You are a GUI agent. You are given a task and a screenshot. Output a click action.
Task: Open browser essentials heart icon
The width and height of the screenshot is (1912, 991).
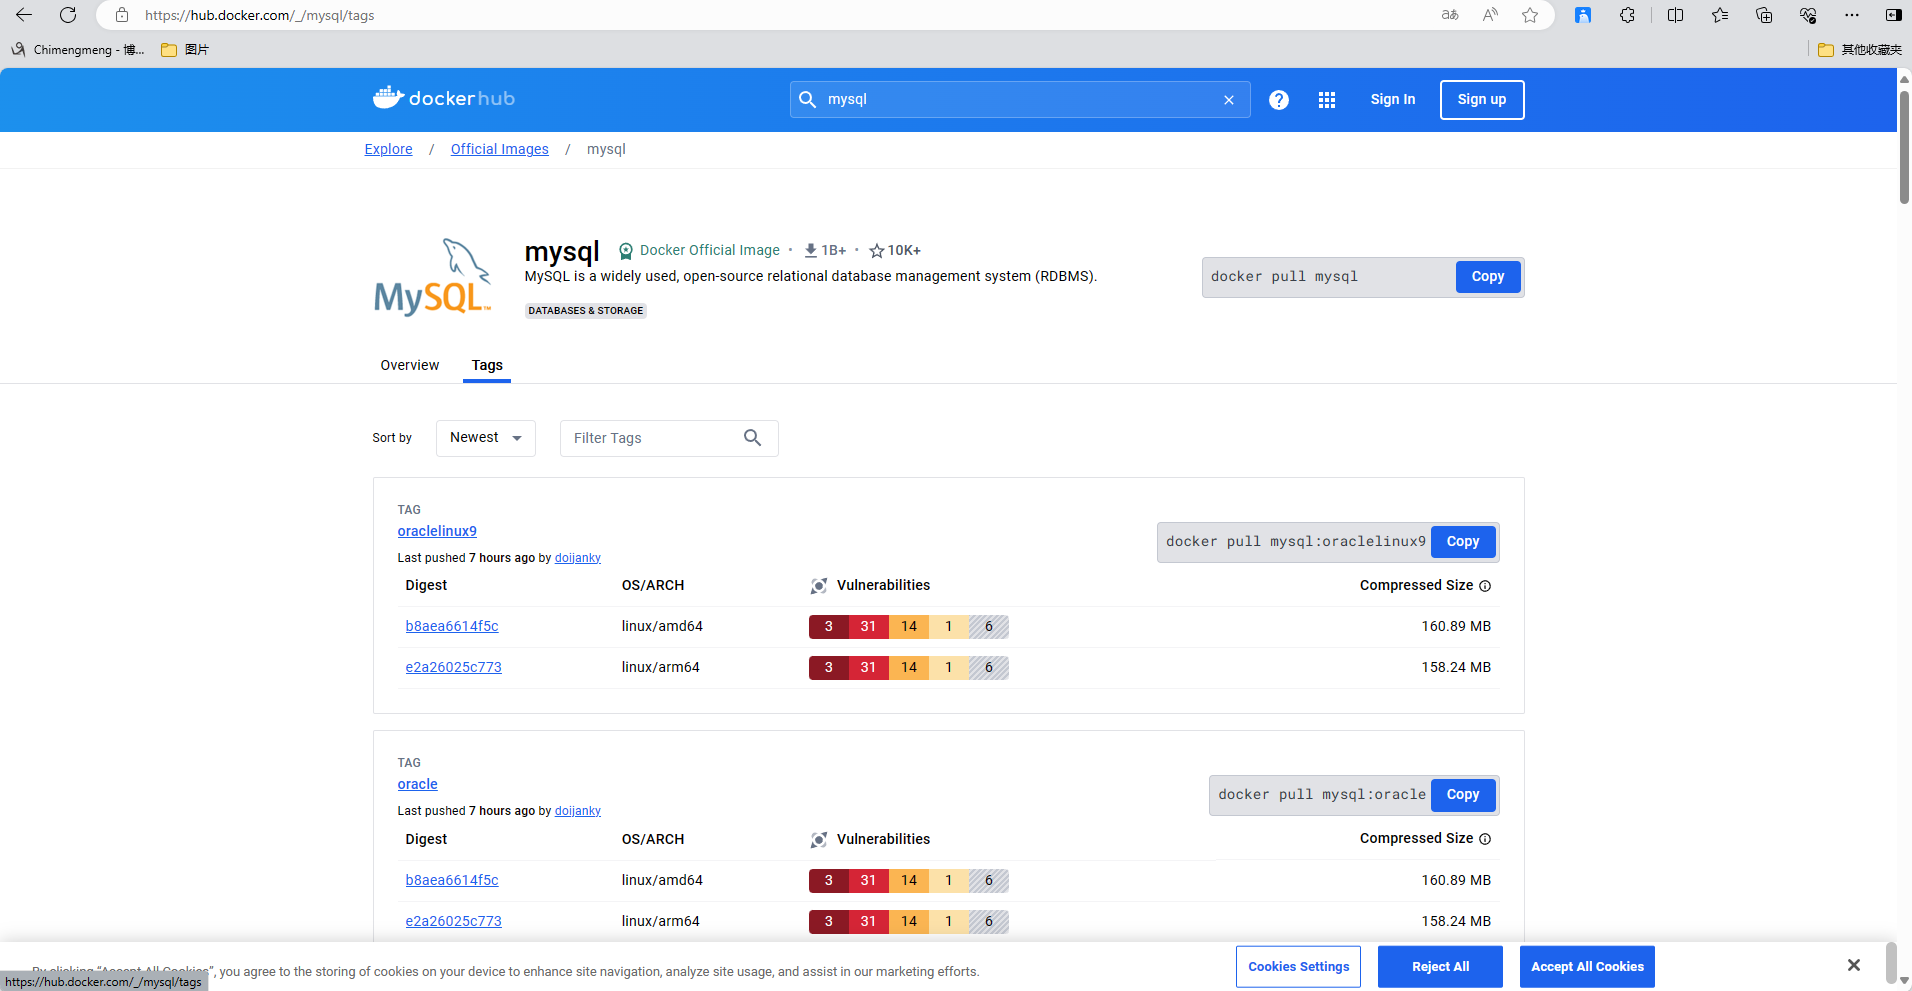click(x=1808, y=15)
